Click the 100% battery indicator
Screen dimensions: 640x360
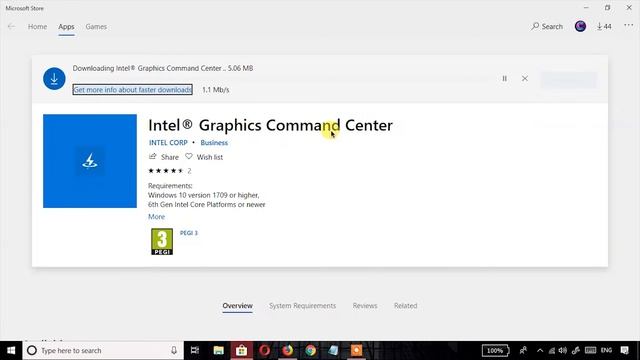pyautogui.click(x=495, y=351)
